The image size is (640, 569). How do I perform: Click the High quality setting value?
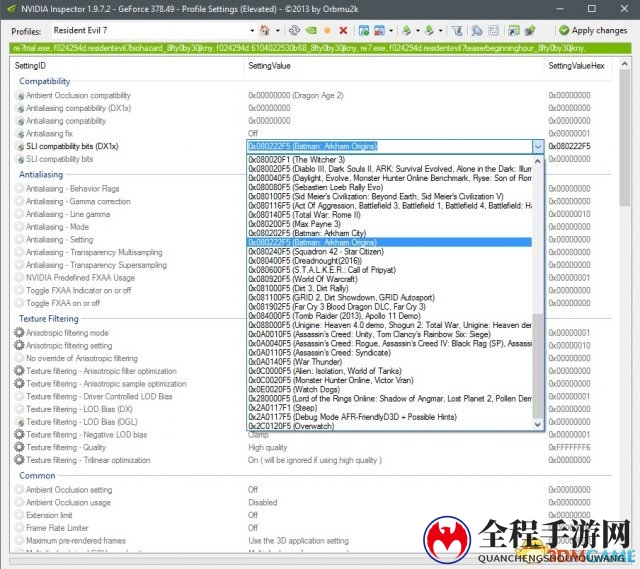268,447
